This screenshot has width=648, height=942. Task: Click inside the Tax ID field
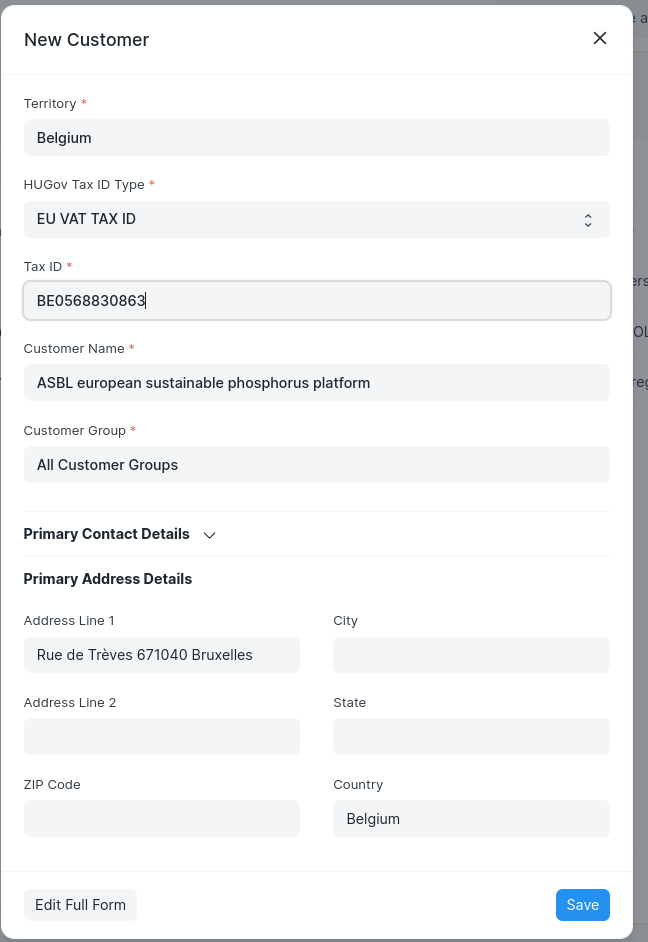[316, 300]
